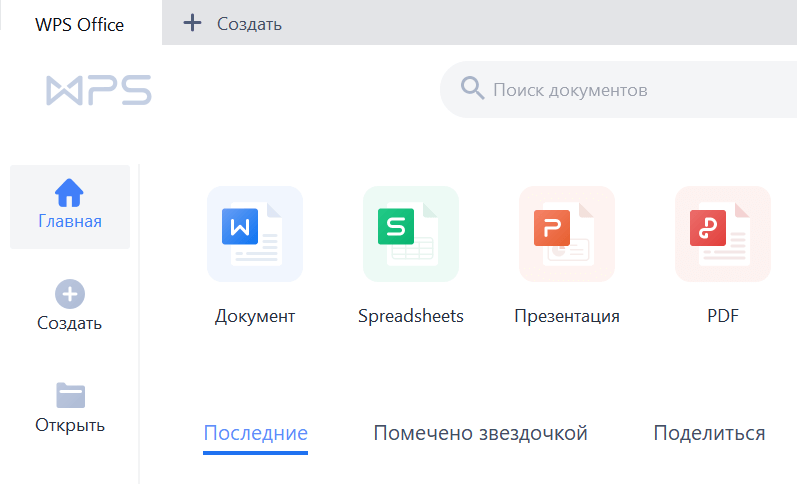Click the Главная sidebar label

pos(70,222)
